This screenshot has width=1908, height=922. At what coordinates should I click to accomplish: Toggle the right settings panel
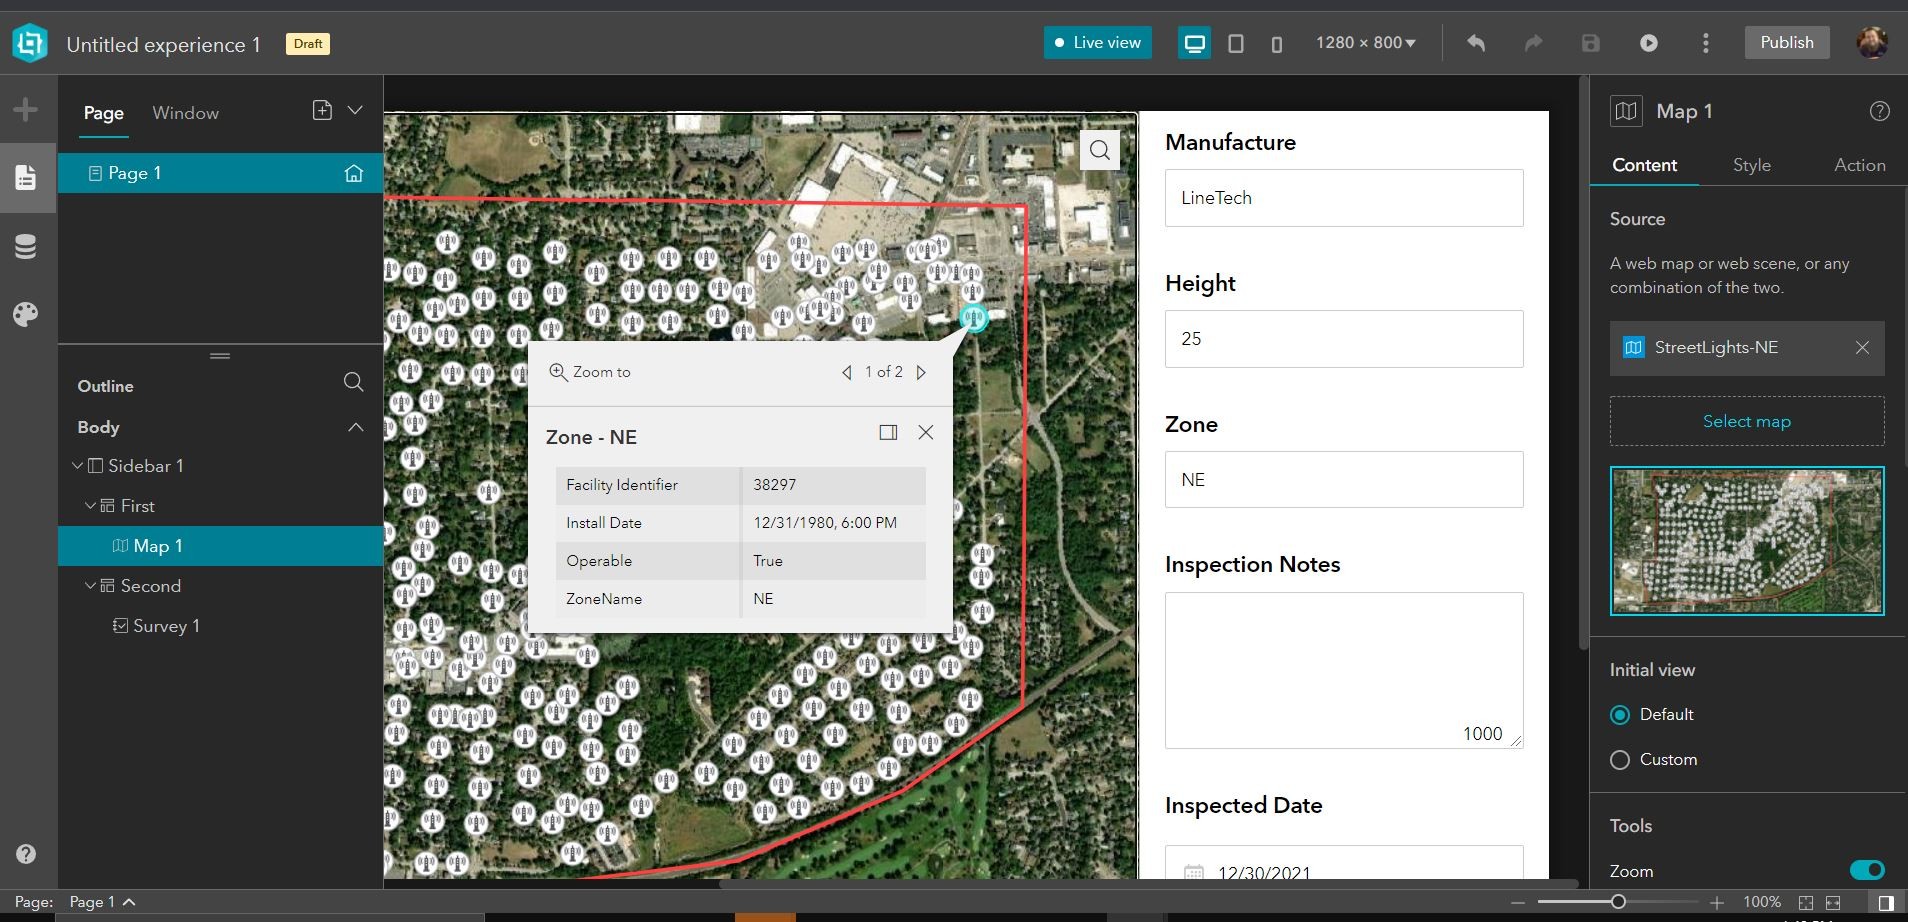click(1886, 903)
